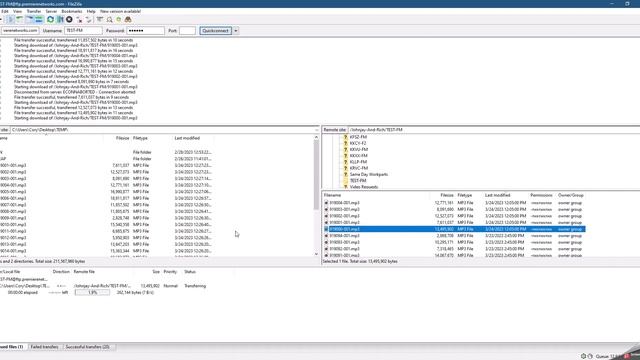Click the local list scroll up arrow
Viewport: 640px width, 360px height.
pyautogui.click(x=316, y=138)
